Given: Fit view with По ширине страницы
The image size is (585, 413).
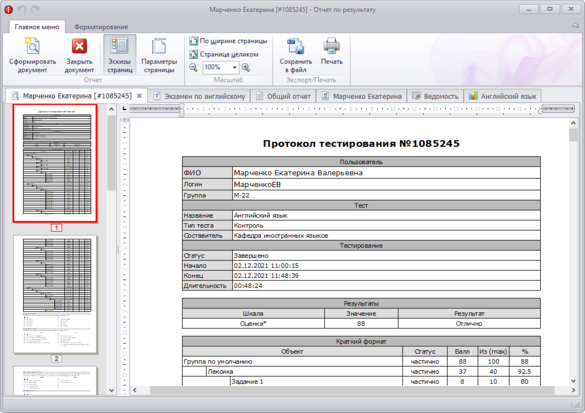Looking at the screenshot, I should [228, 41].
